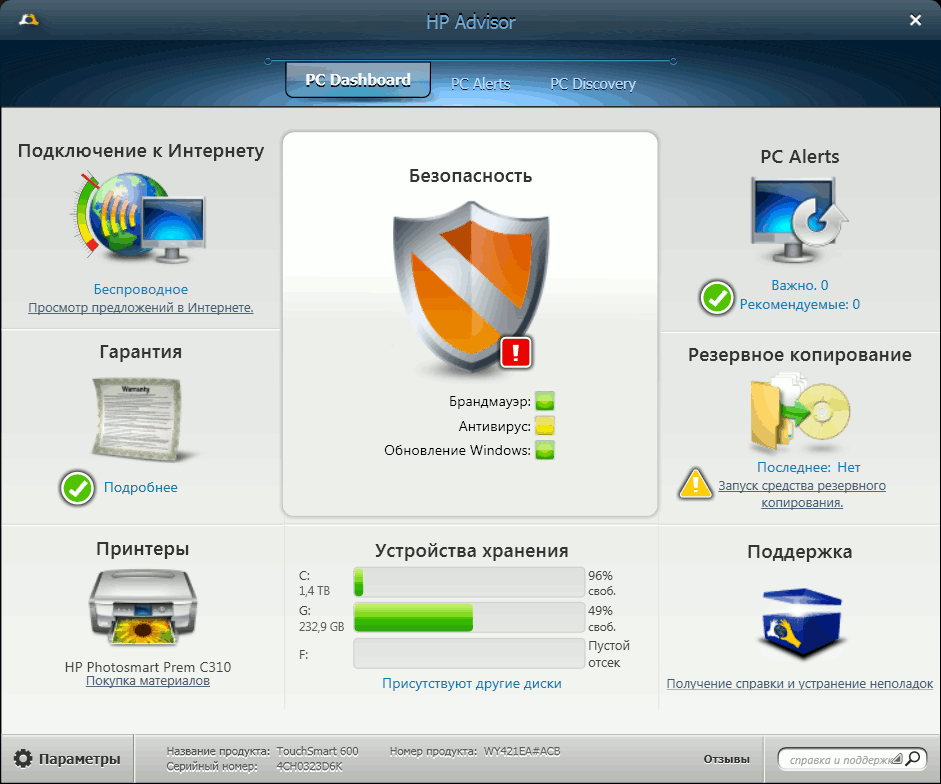Click the Принтеры heading
Image resolution: width=941 pixels, height=784 pixels.
pos(143,549)
